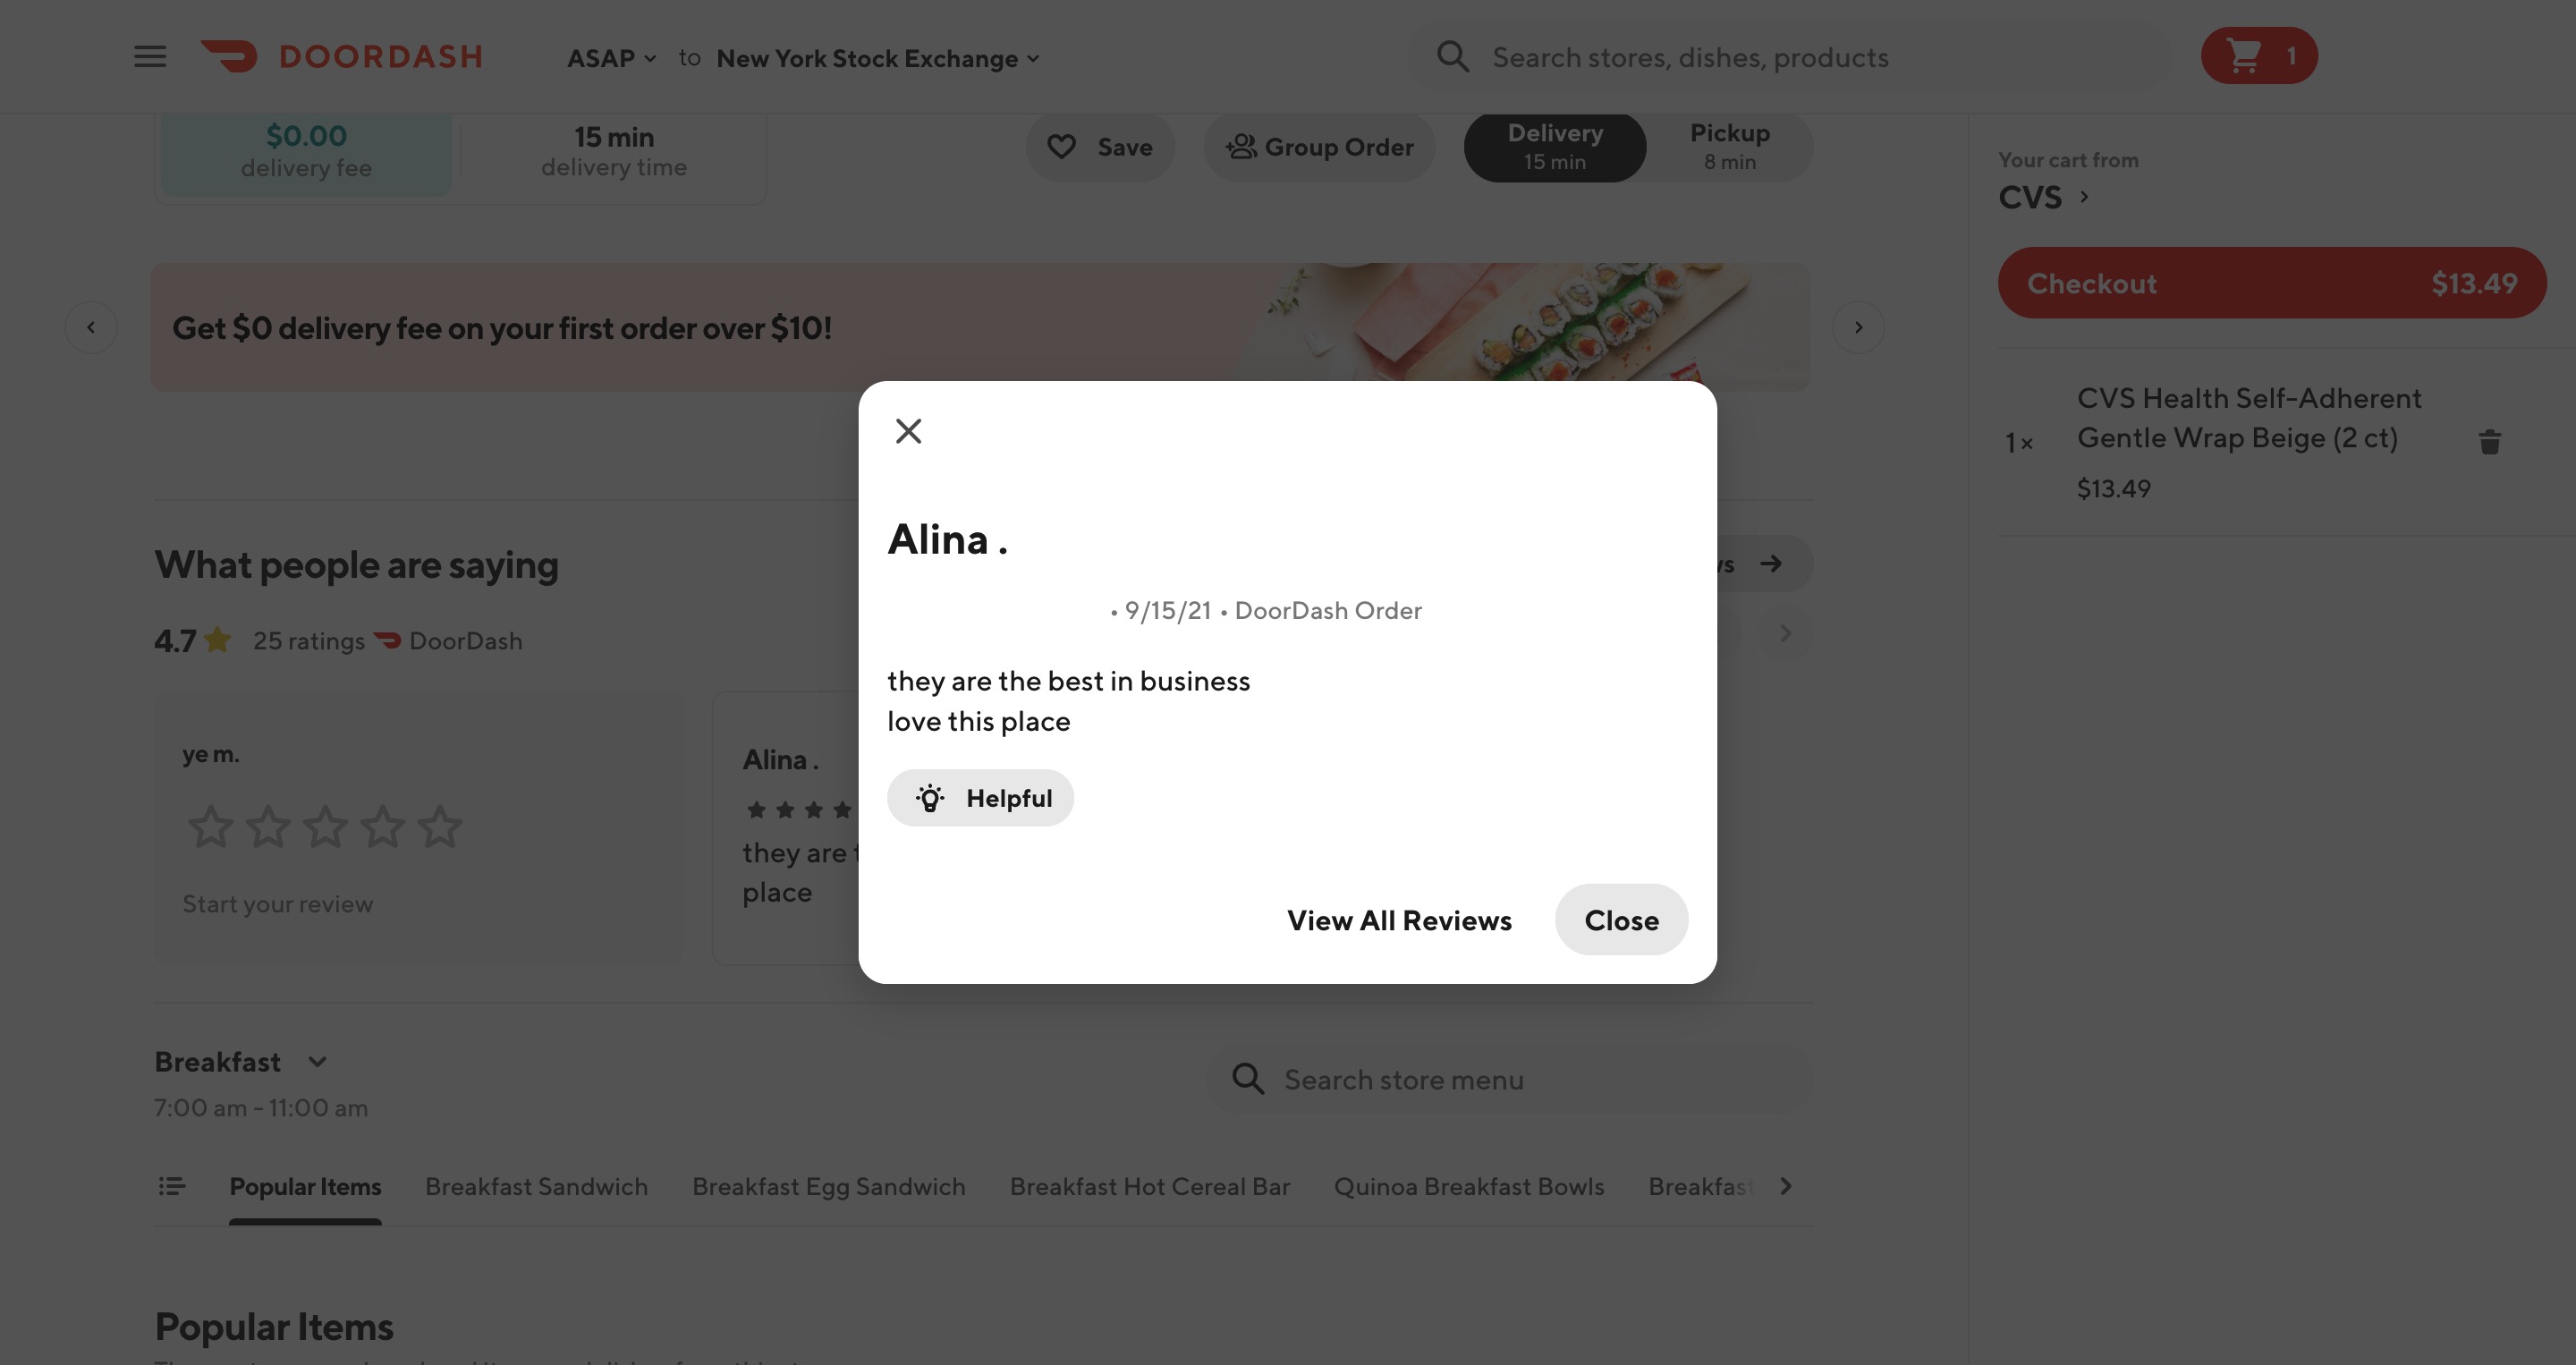
Task: Click View All Reviews link
Action: [1399, 920]
